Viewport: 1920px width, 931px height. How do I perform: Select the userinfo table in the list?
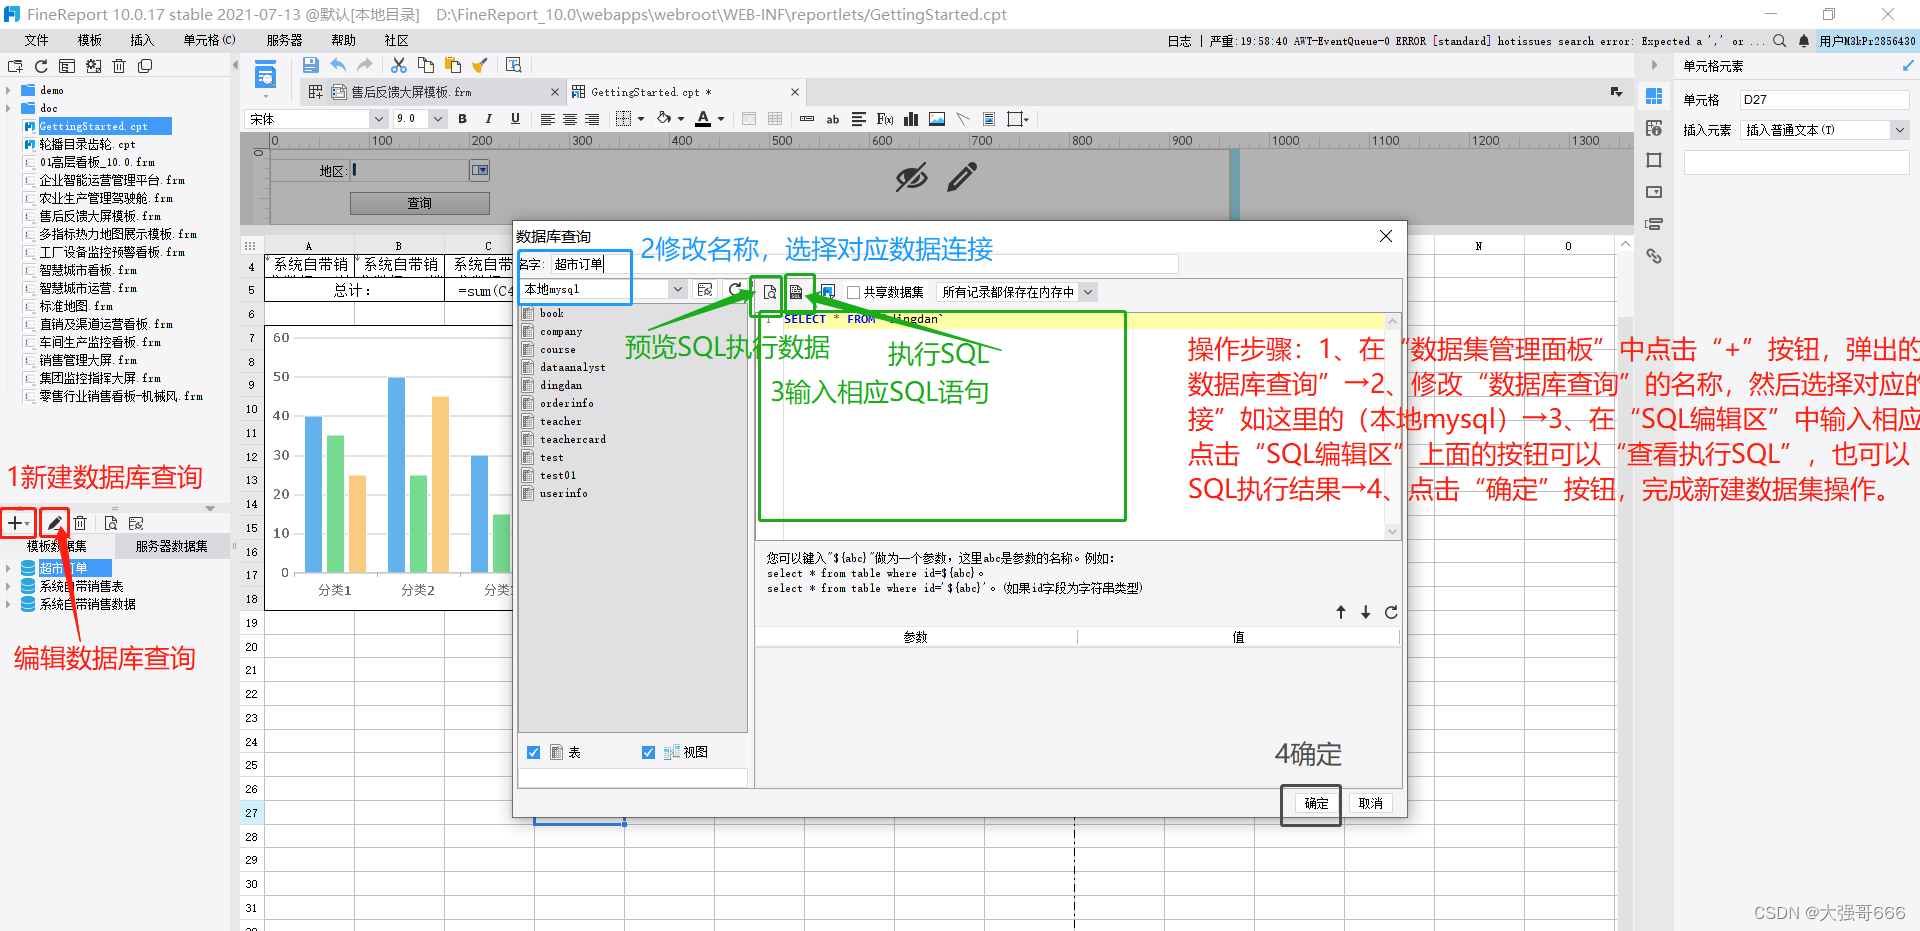pyautogui.click(x=564, y=493)
